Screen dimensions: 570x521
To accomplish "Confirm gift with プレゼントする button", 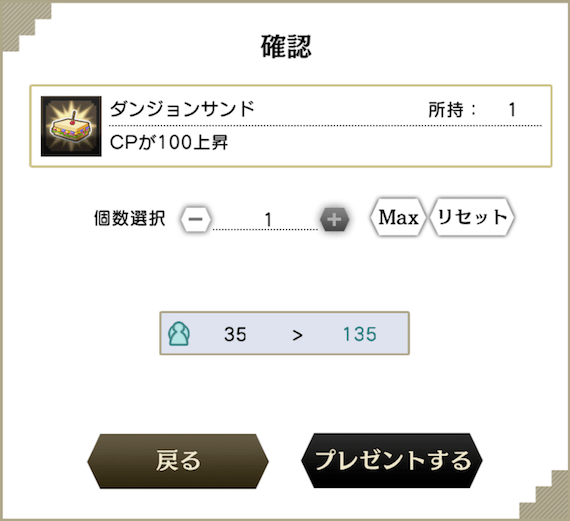I will pyautogui.click(x=392, y=460).
